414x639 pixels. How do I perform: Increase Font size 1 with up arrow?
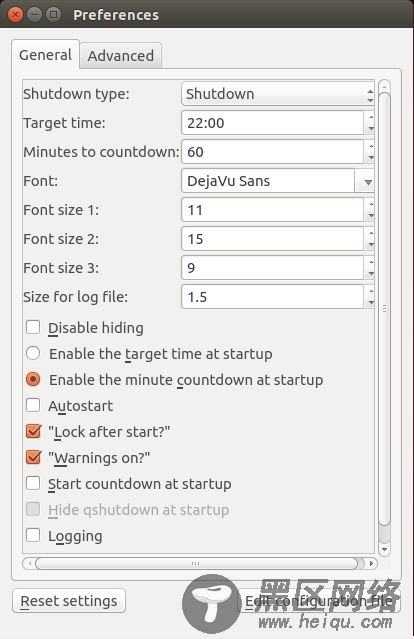(370, 204)
